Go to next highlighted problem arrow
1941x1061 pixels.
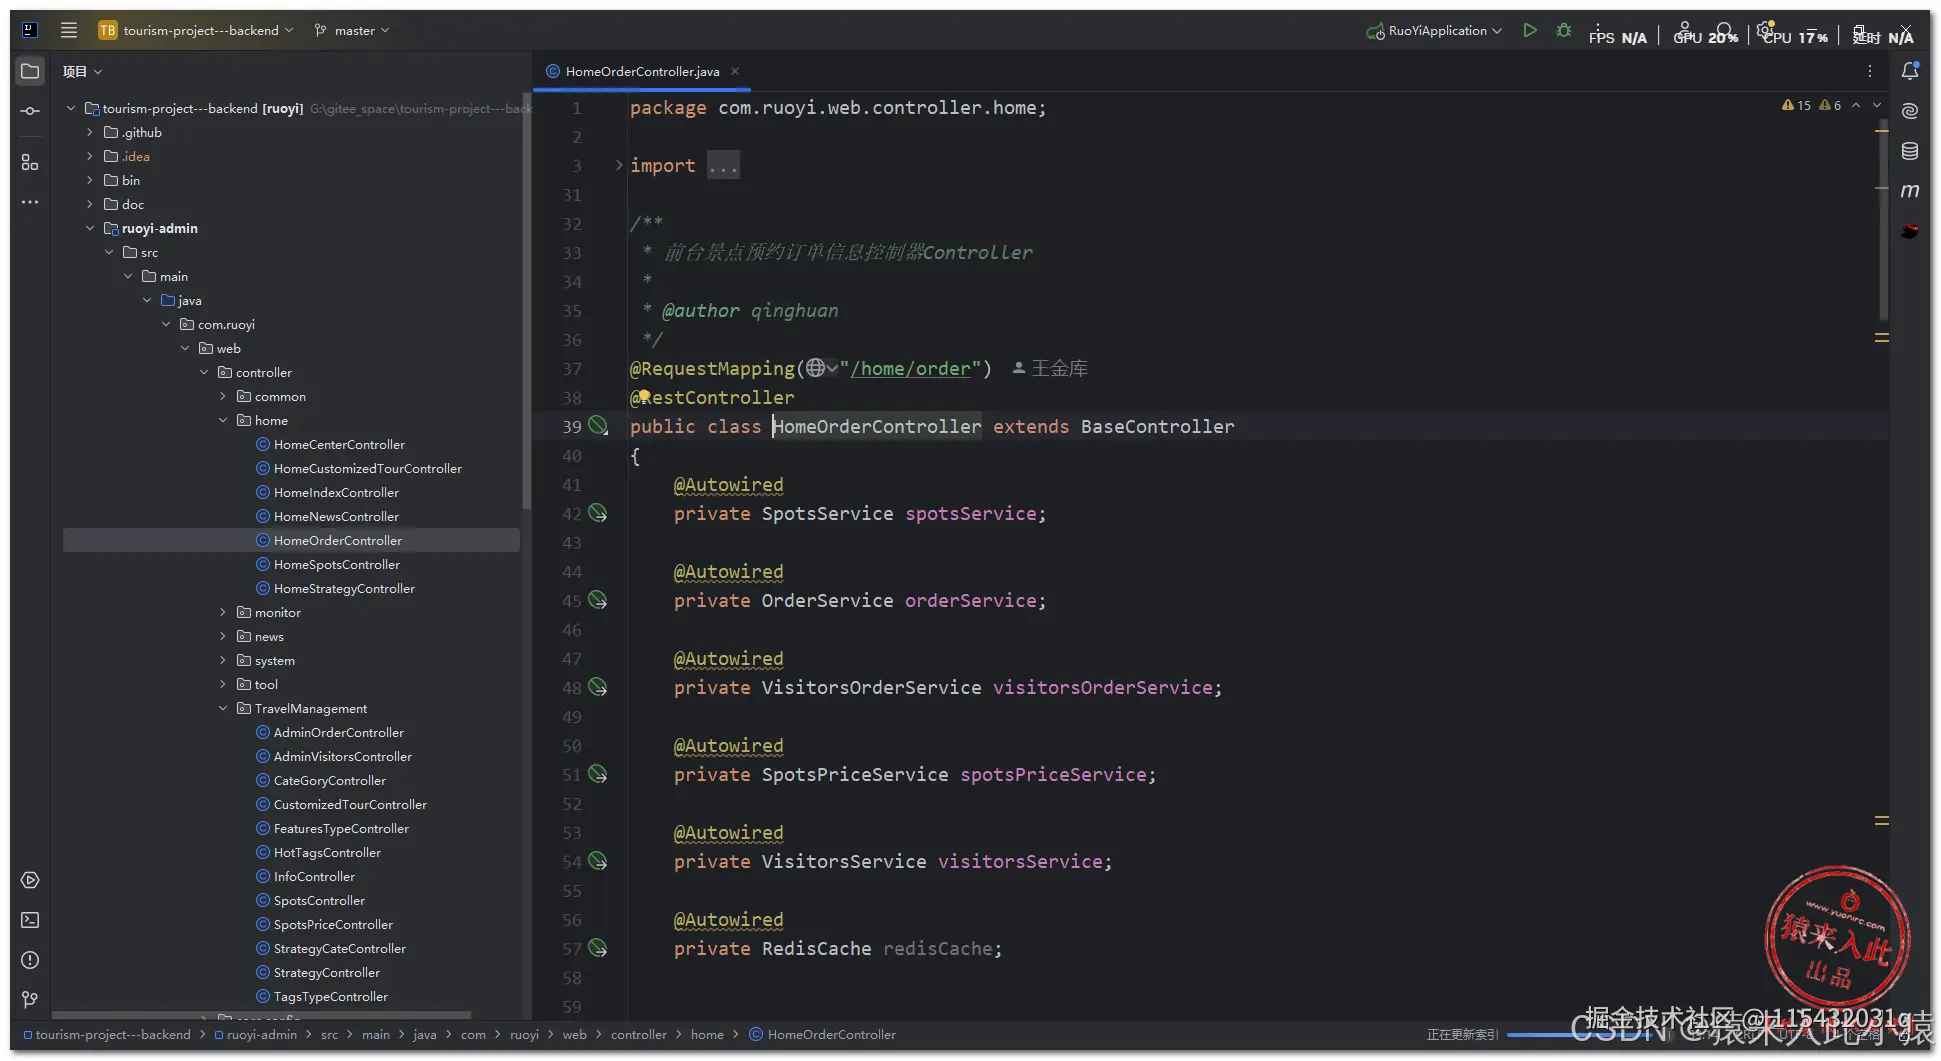[1877, 105]
